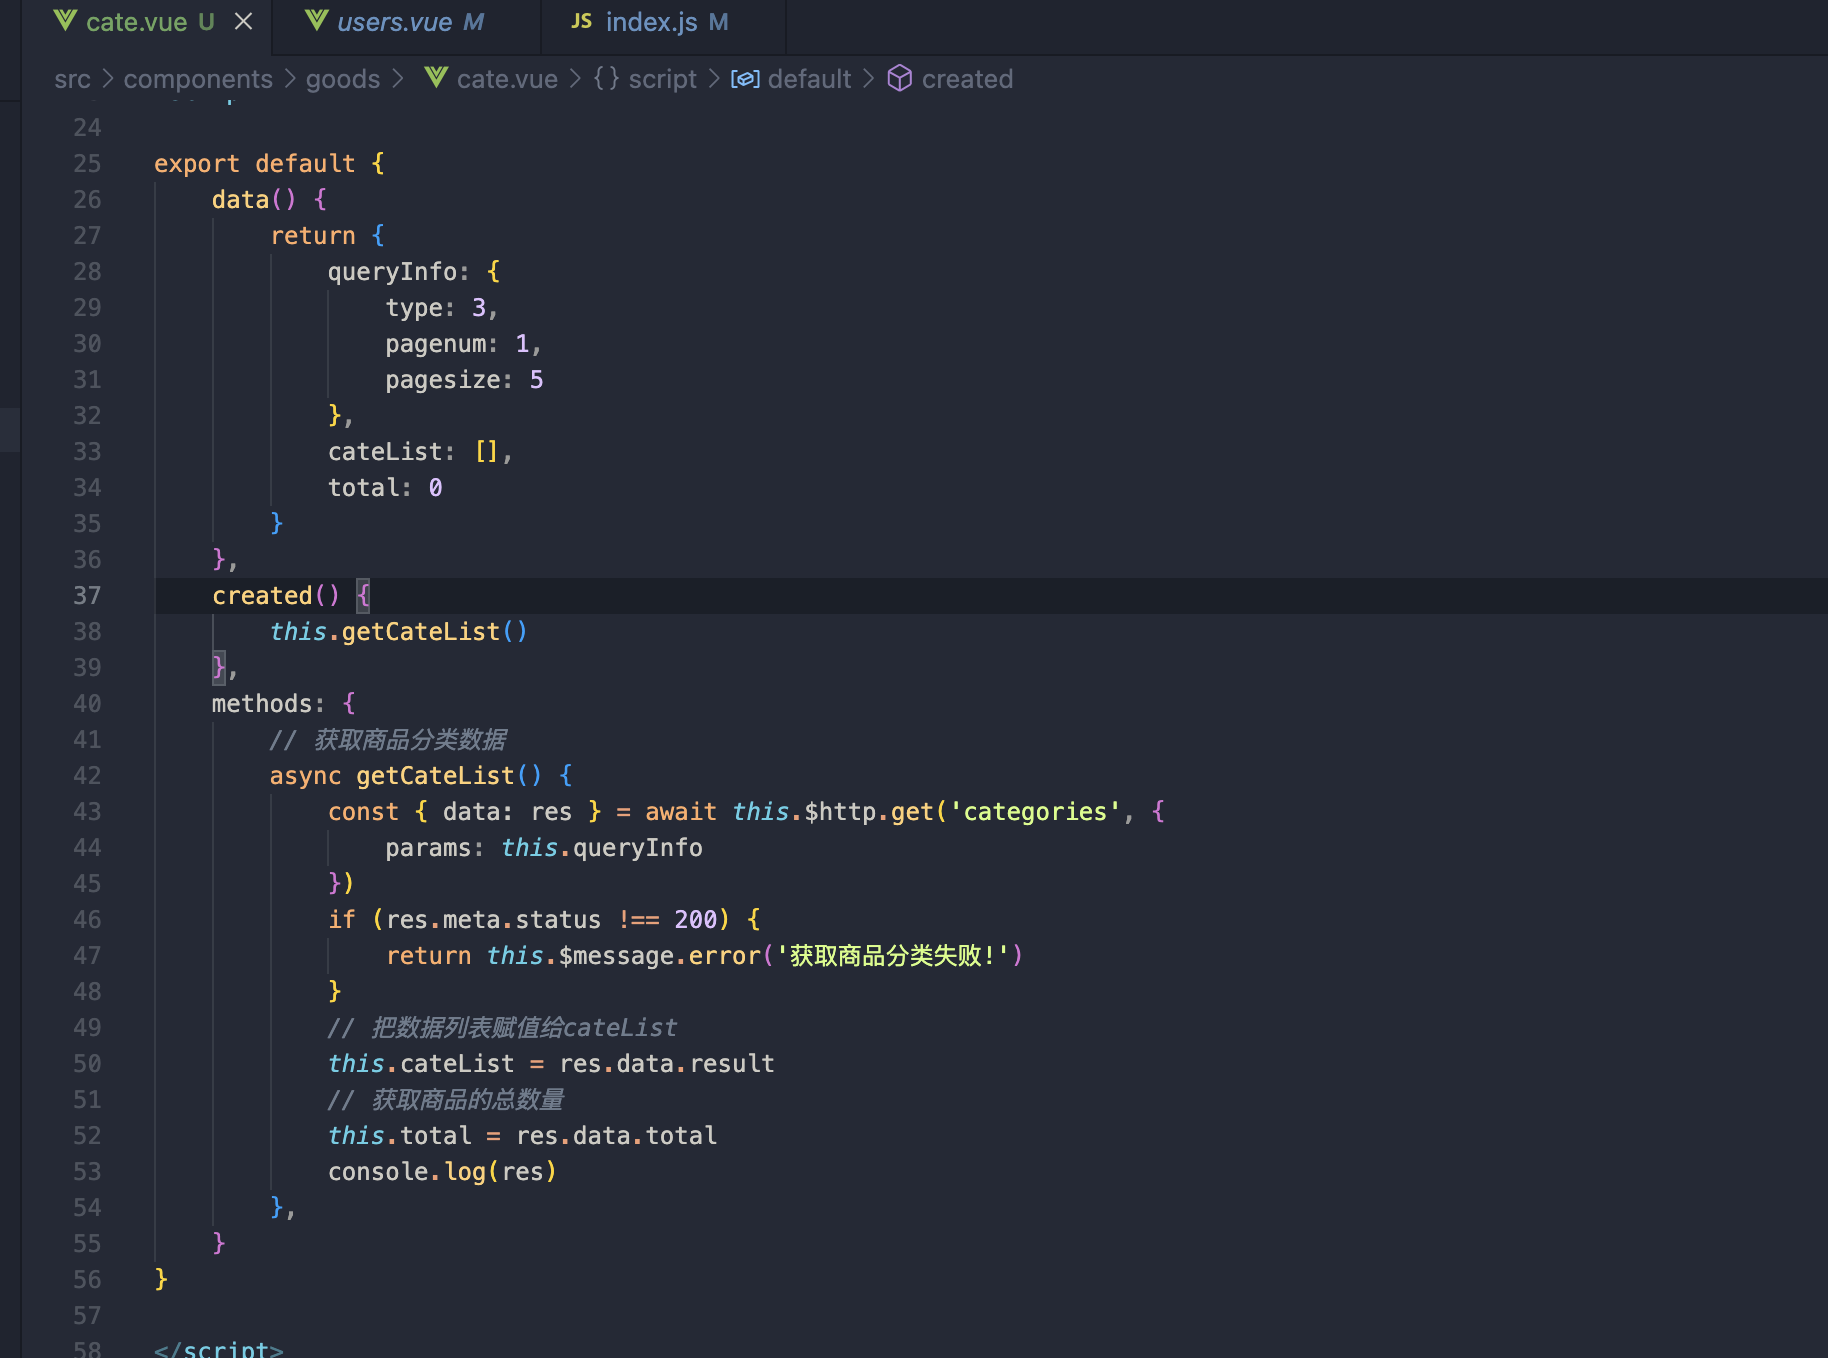Screen dimensions: 1828x1358
Task: Click 'type: 3,' on line 29
Action: point(442,308)
